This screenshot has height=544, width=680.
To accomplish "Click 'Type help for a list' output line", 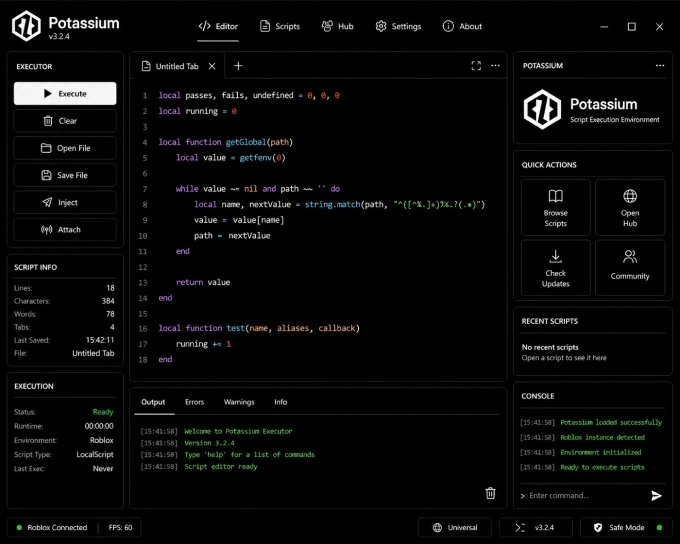I will 249,455.
